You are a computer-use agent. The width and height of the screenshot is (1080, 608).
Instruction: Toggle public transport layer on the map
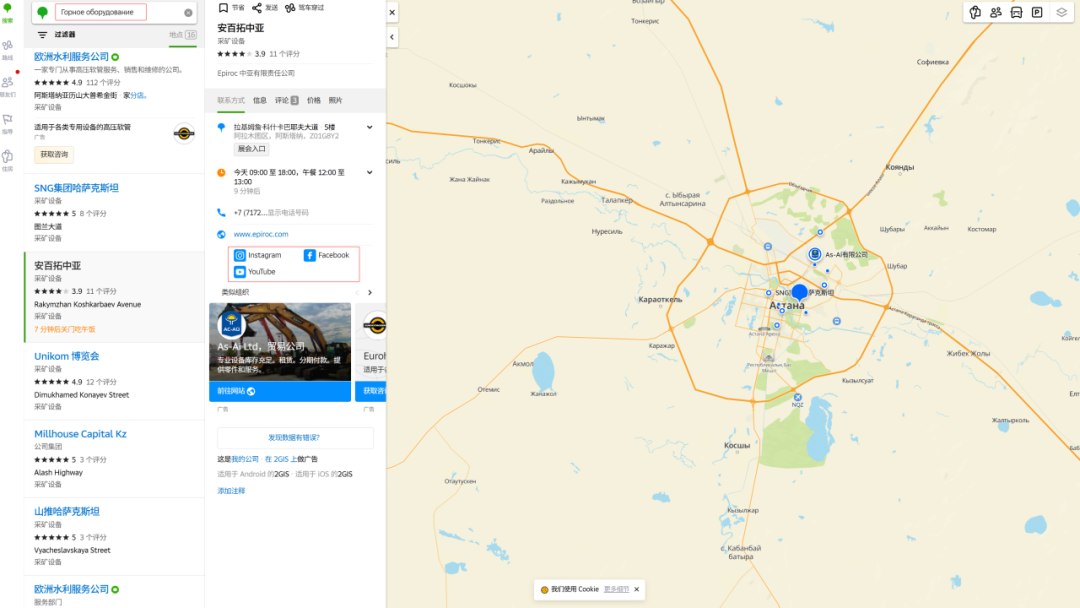tap(1017, 12)
